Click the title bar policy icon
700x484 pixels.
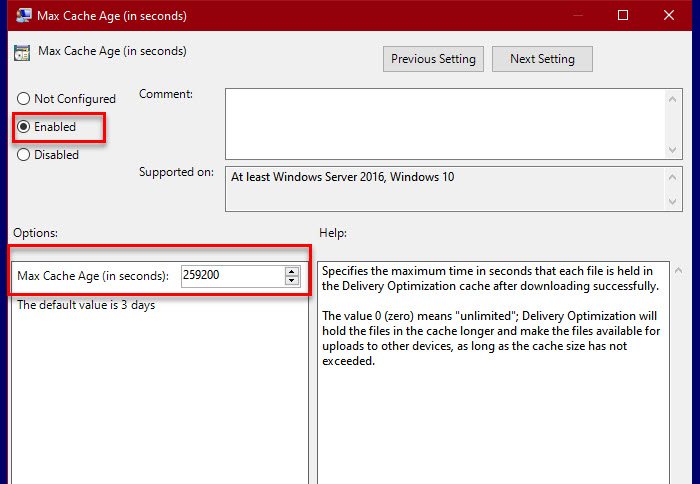coord(23,15)
